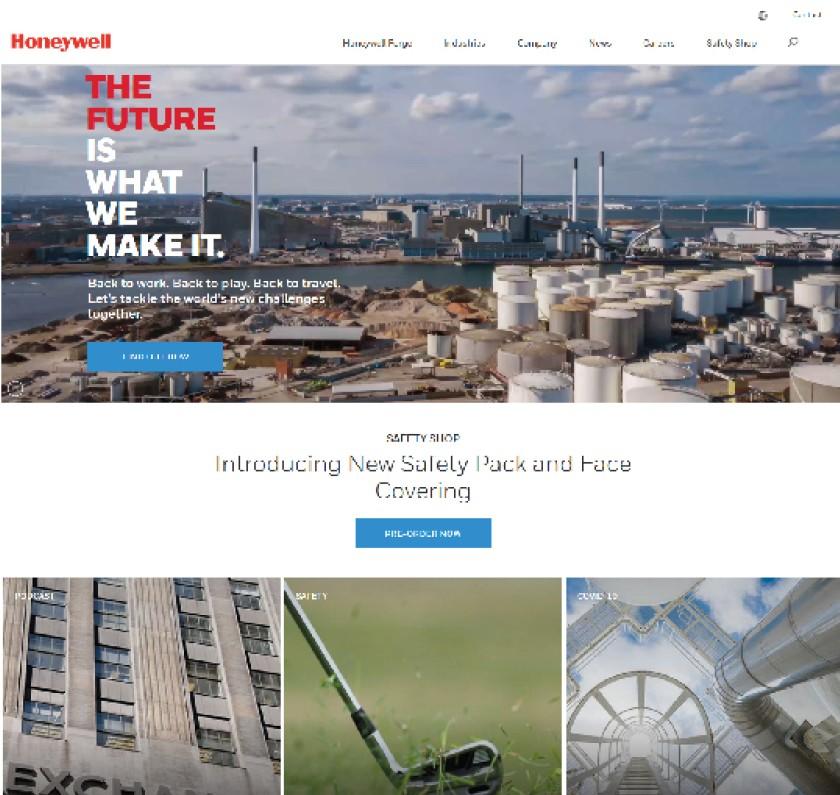Viewport: 840px width, 795px height.
Task: Expand the Careers navigation menu
Action: 658,43
